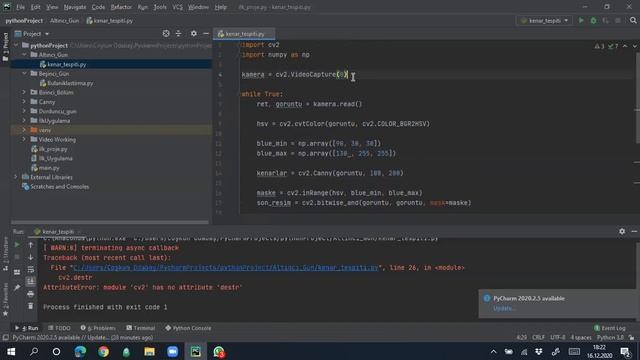Click the Debug bug icon in toolbar
Viewport: 640px width, 360px height.
pos(593,20)
